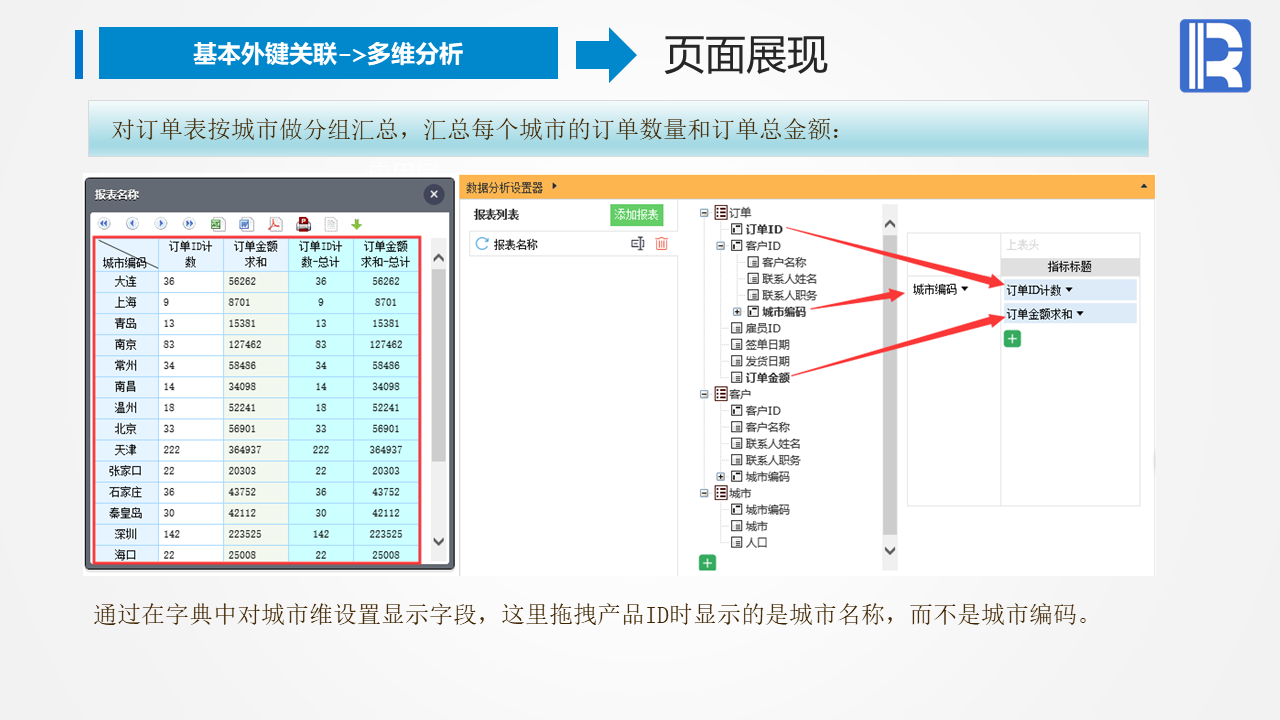Add a new indicator with the green plus
Viewport: 1280px width, 720px height.
(1012, 339)
